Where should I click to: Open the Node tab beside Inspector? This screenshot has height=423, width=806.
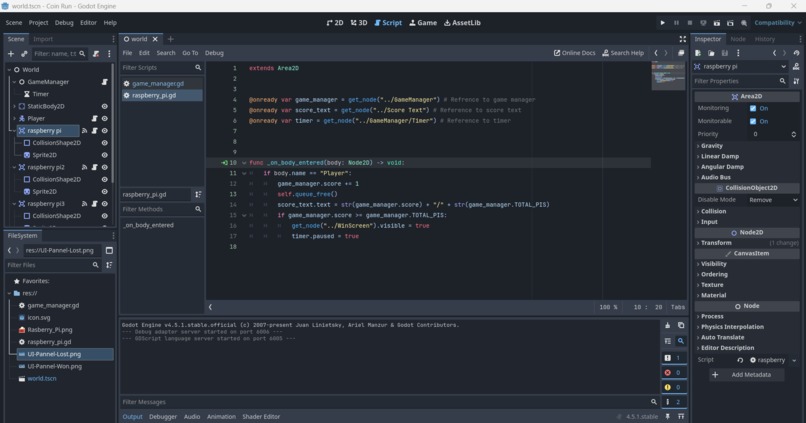pyautogui.click(x=738, y=39)
